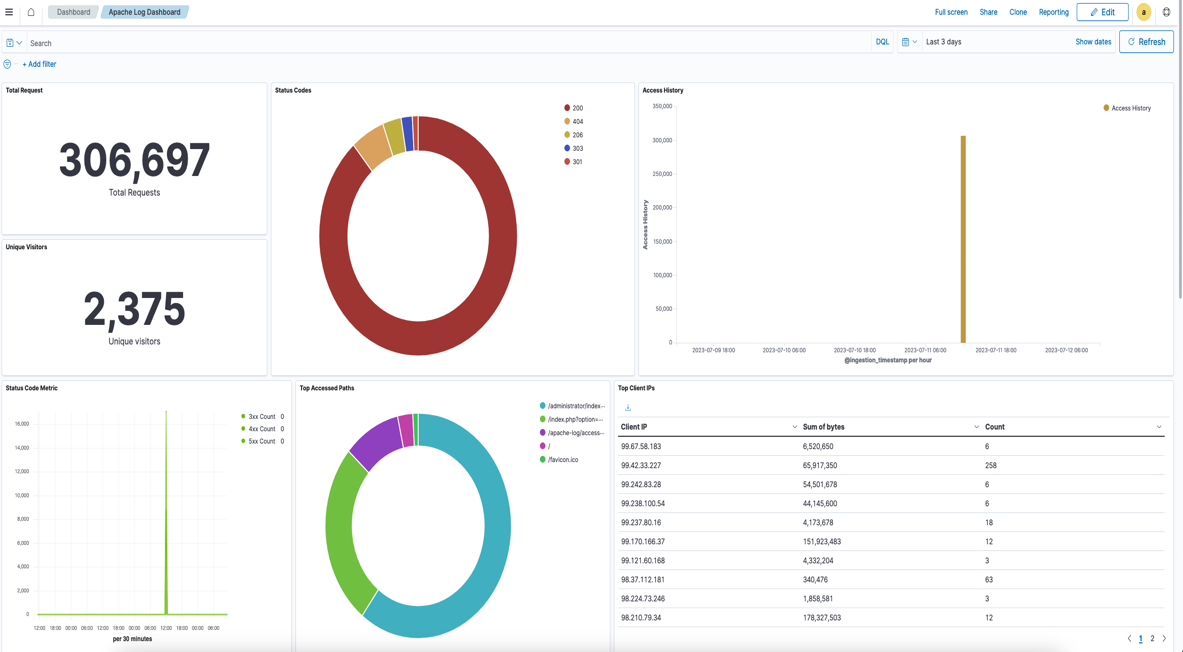This screenshot has width=1183, height=652.
Task: Toggle the 200 status code legend entry
Action: 577,108
